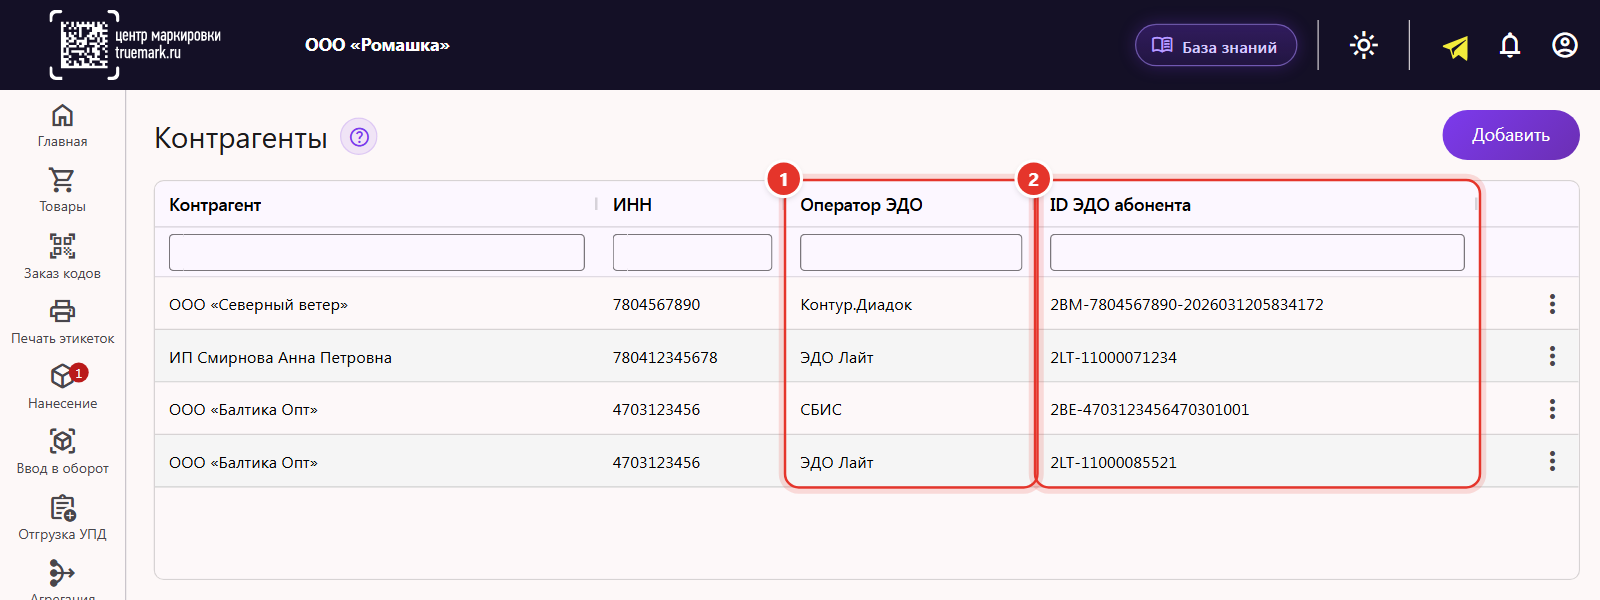
Task: Sort by the Контрагент column header
Action: (x=215, y=205)
